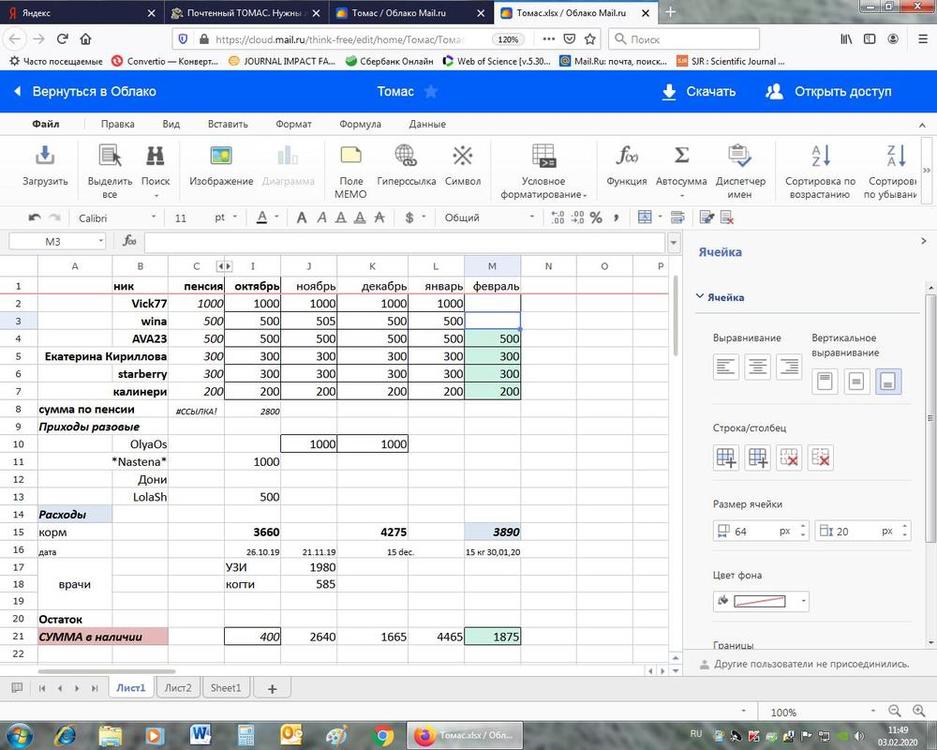937x750 pixels.
Task: Open the Символ insert symbol tool
Action: (x=462, y=156)
